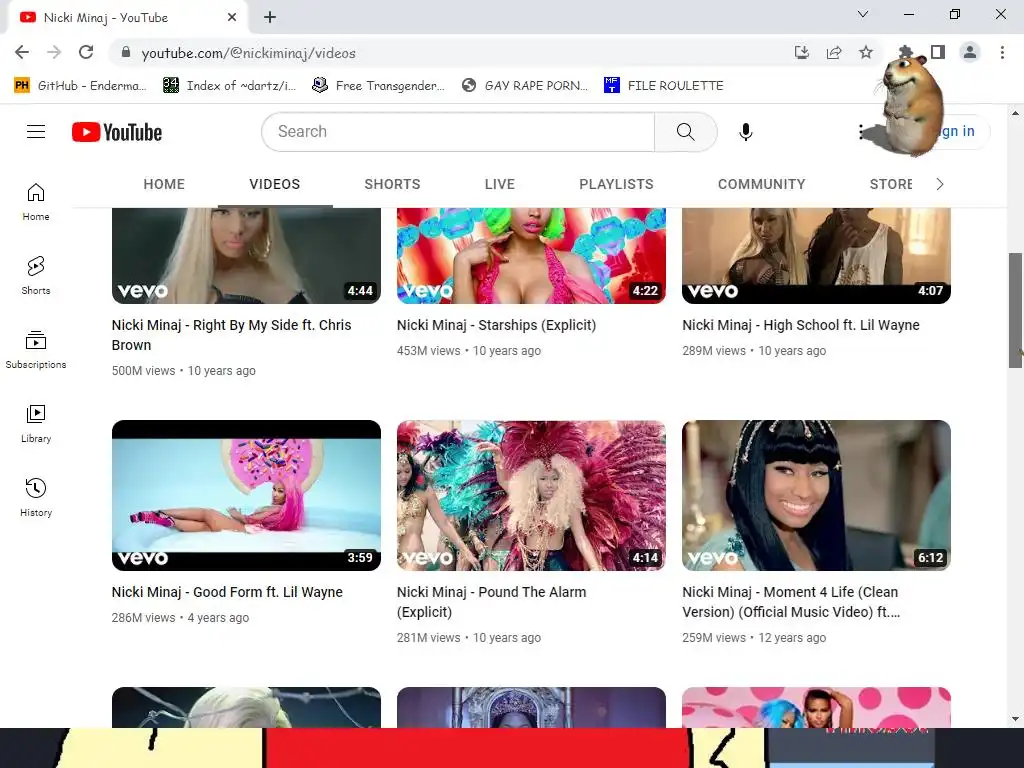1024x768 pixels.
Task: Switch to the HOME channel tab
Action: point(164,184)
